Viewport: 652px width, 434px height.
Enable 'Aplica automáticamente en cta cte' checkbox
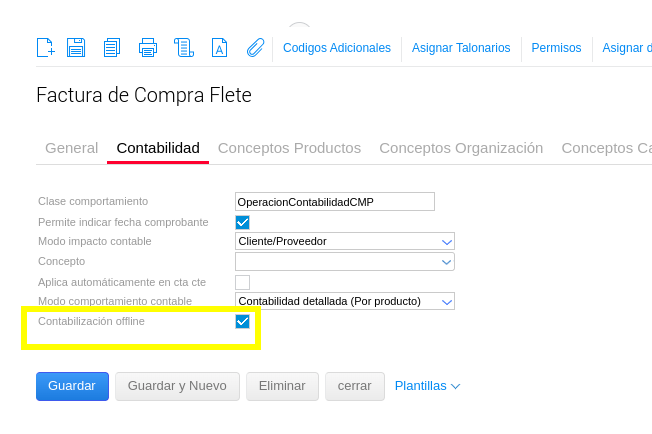242,282
